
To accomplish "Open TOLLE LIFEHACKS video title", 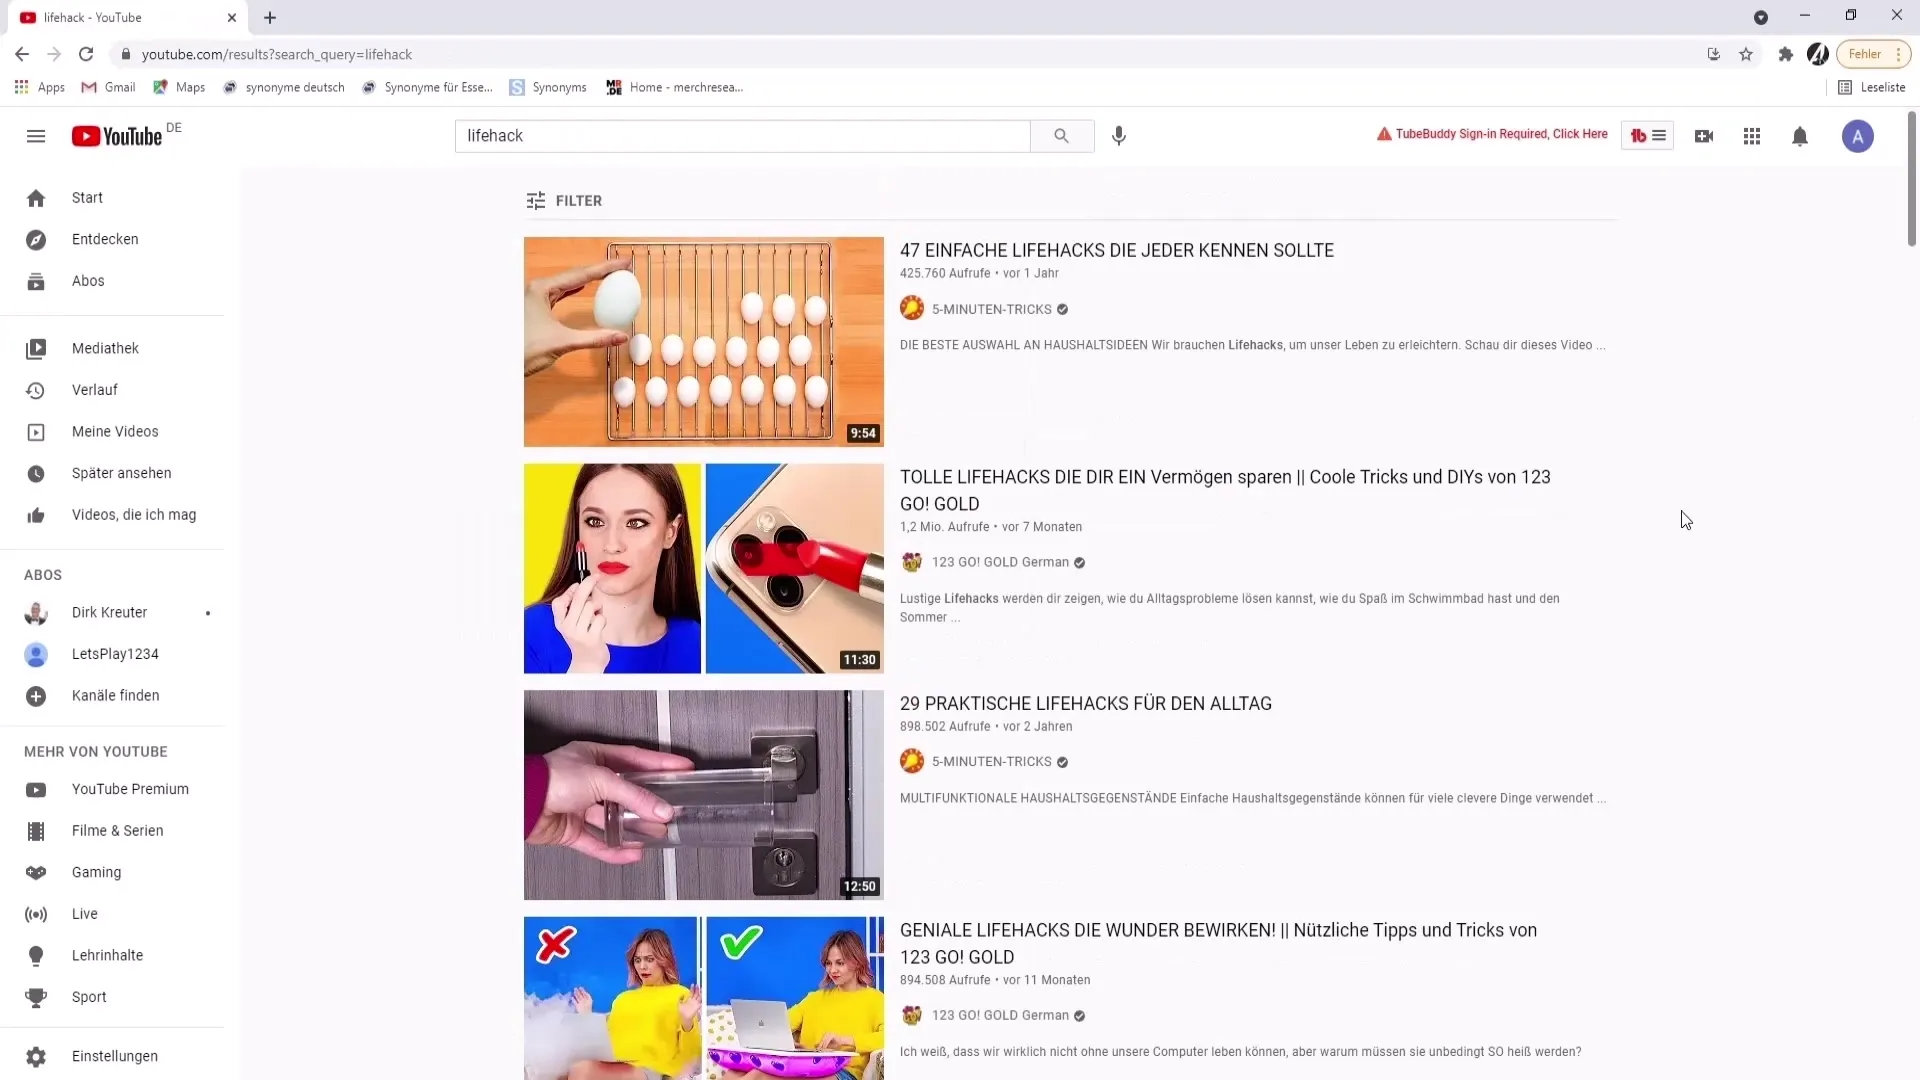I will click(1225, 490).
